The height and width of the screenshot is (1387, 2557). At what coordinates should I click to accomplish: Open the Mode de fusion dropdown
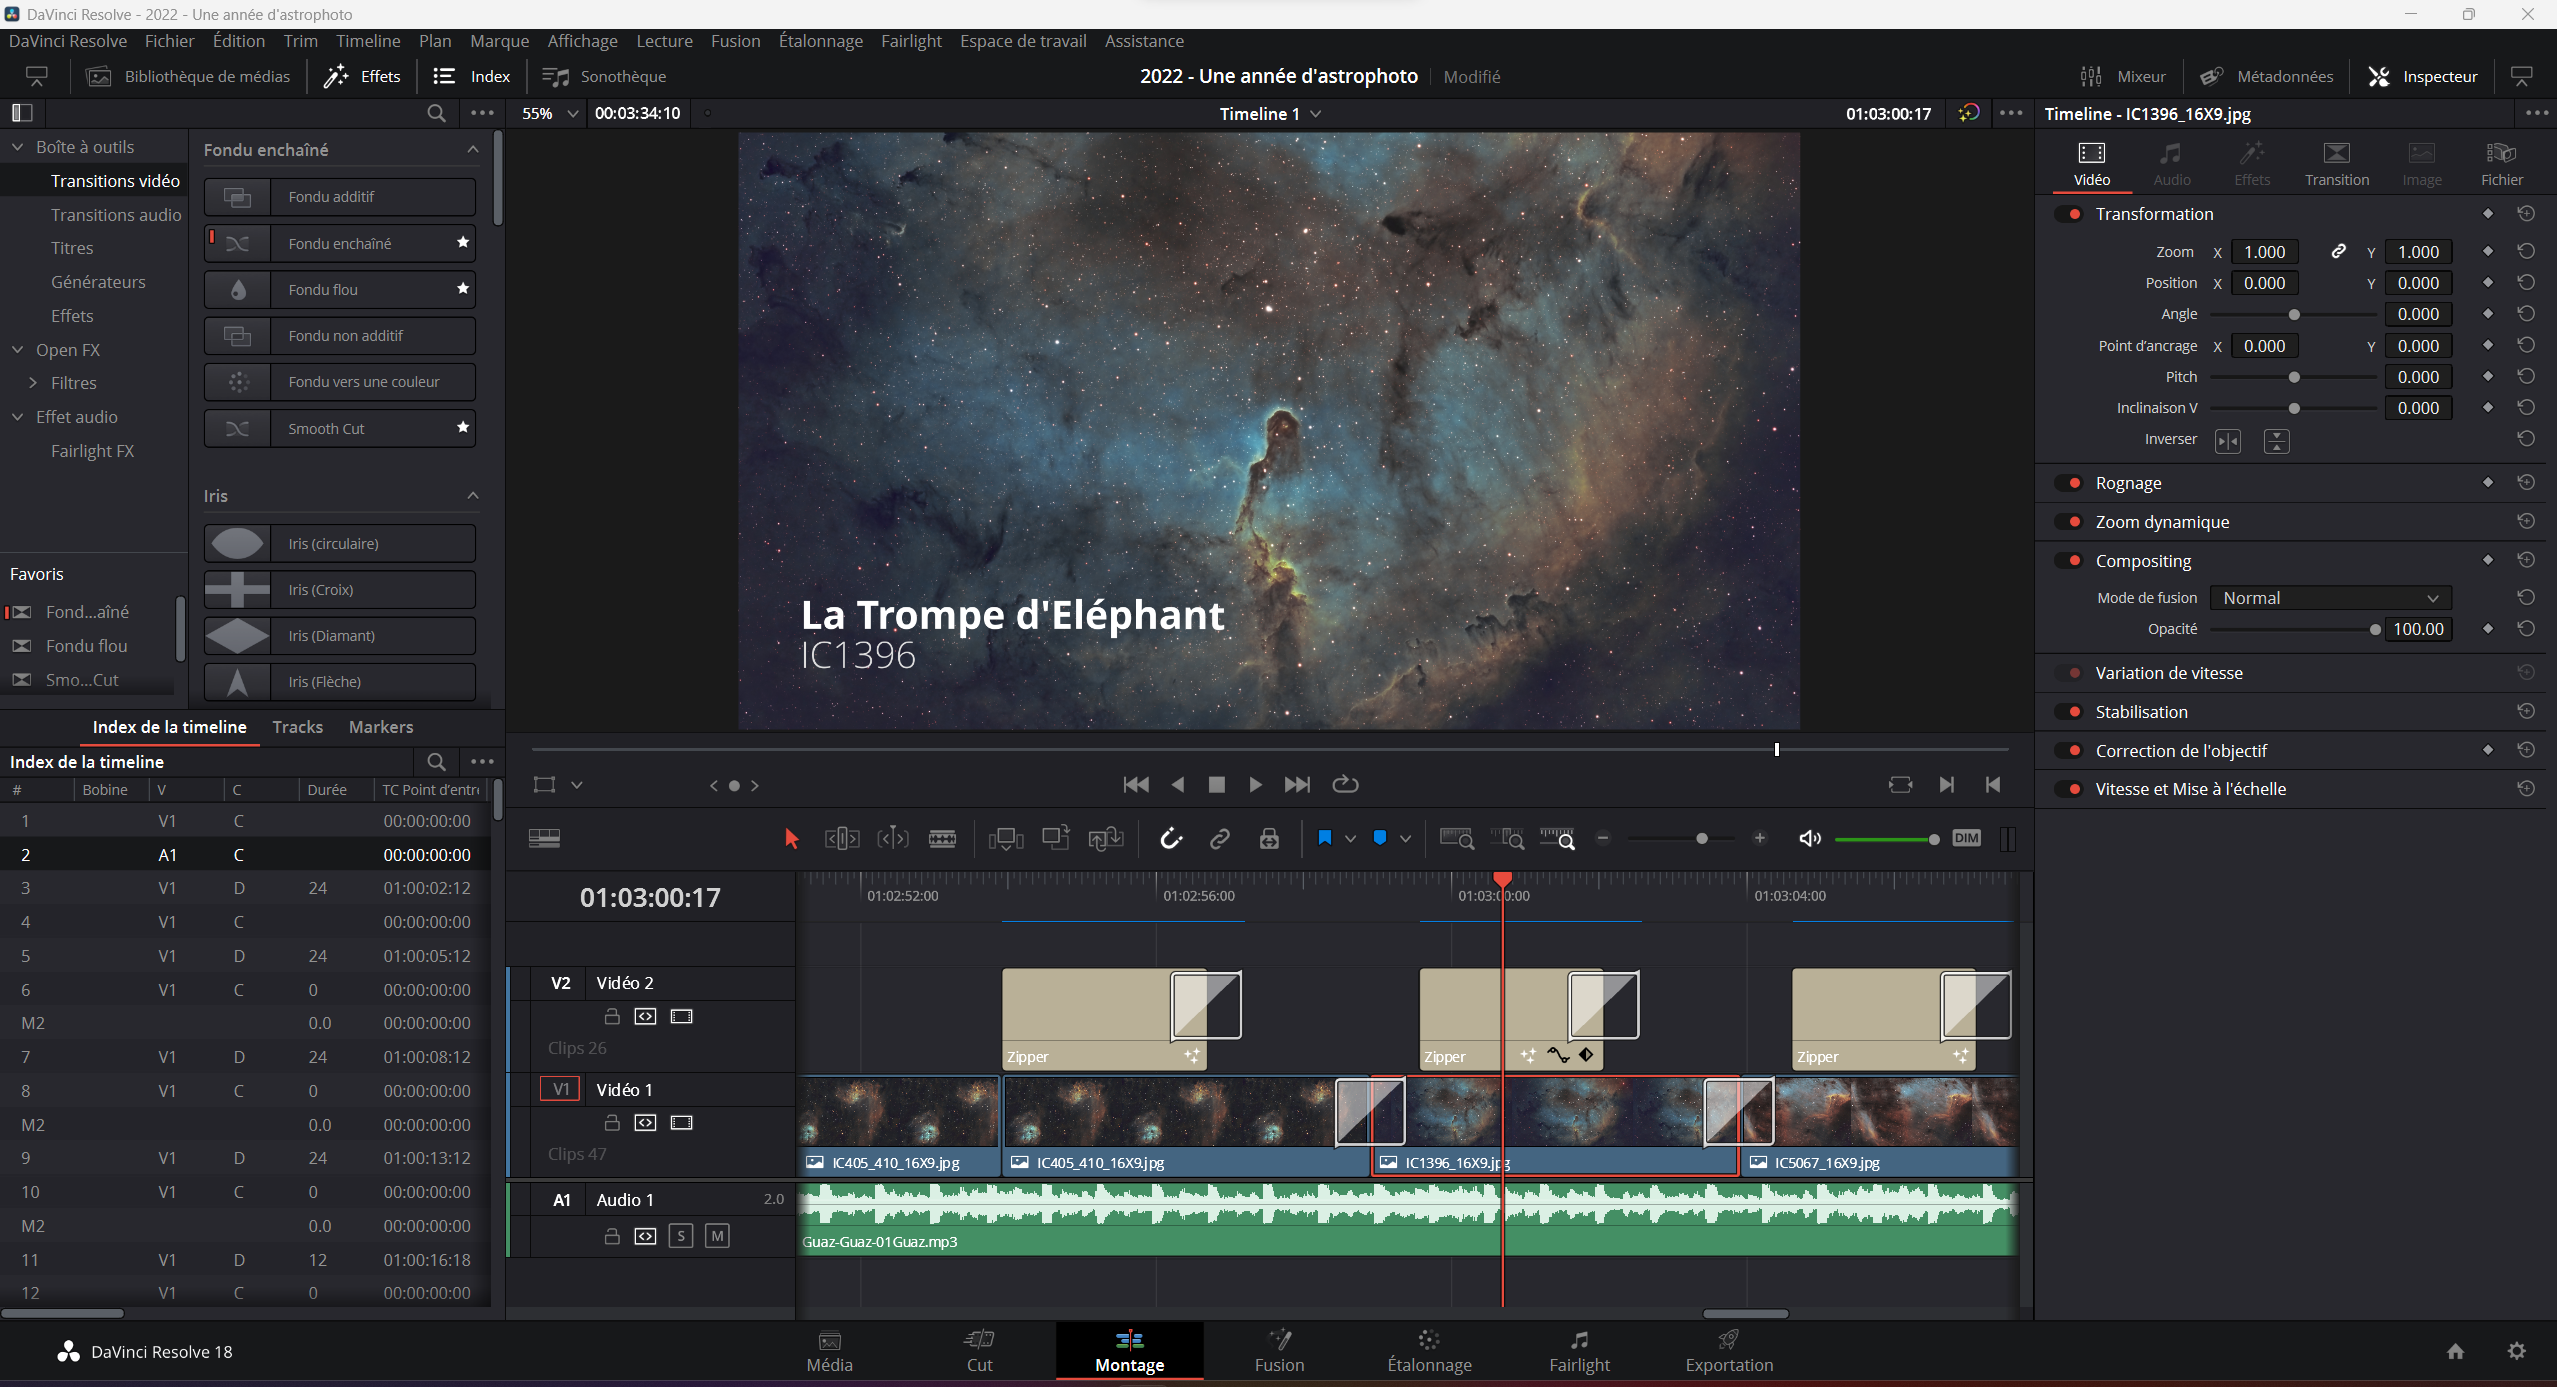point(2330,598)
